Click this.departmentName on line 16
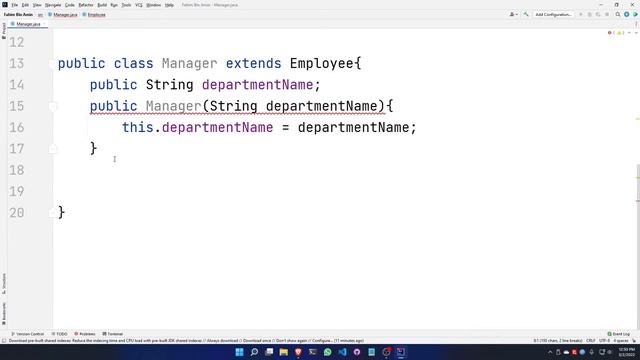 (x=198, y=127)
